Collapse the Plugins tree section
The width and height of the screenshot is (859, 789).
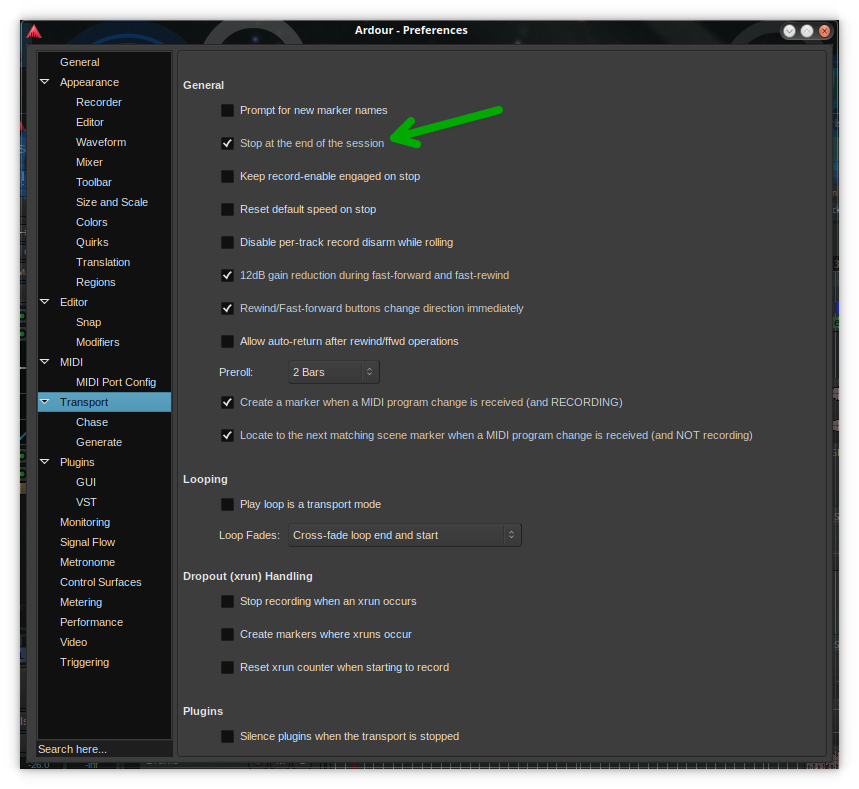tap(45, 462)
